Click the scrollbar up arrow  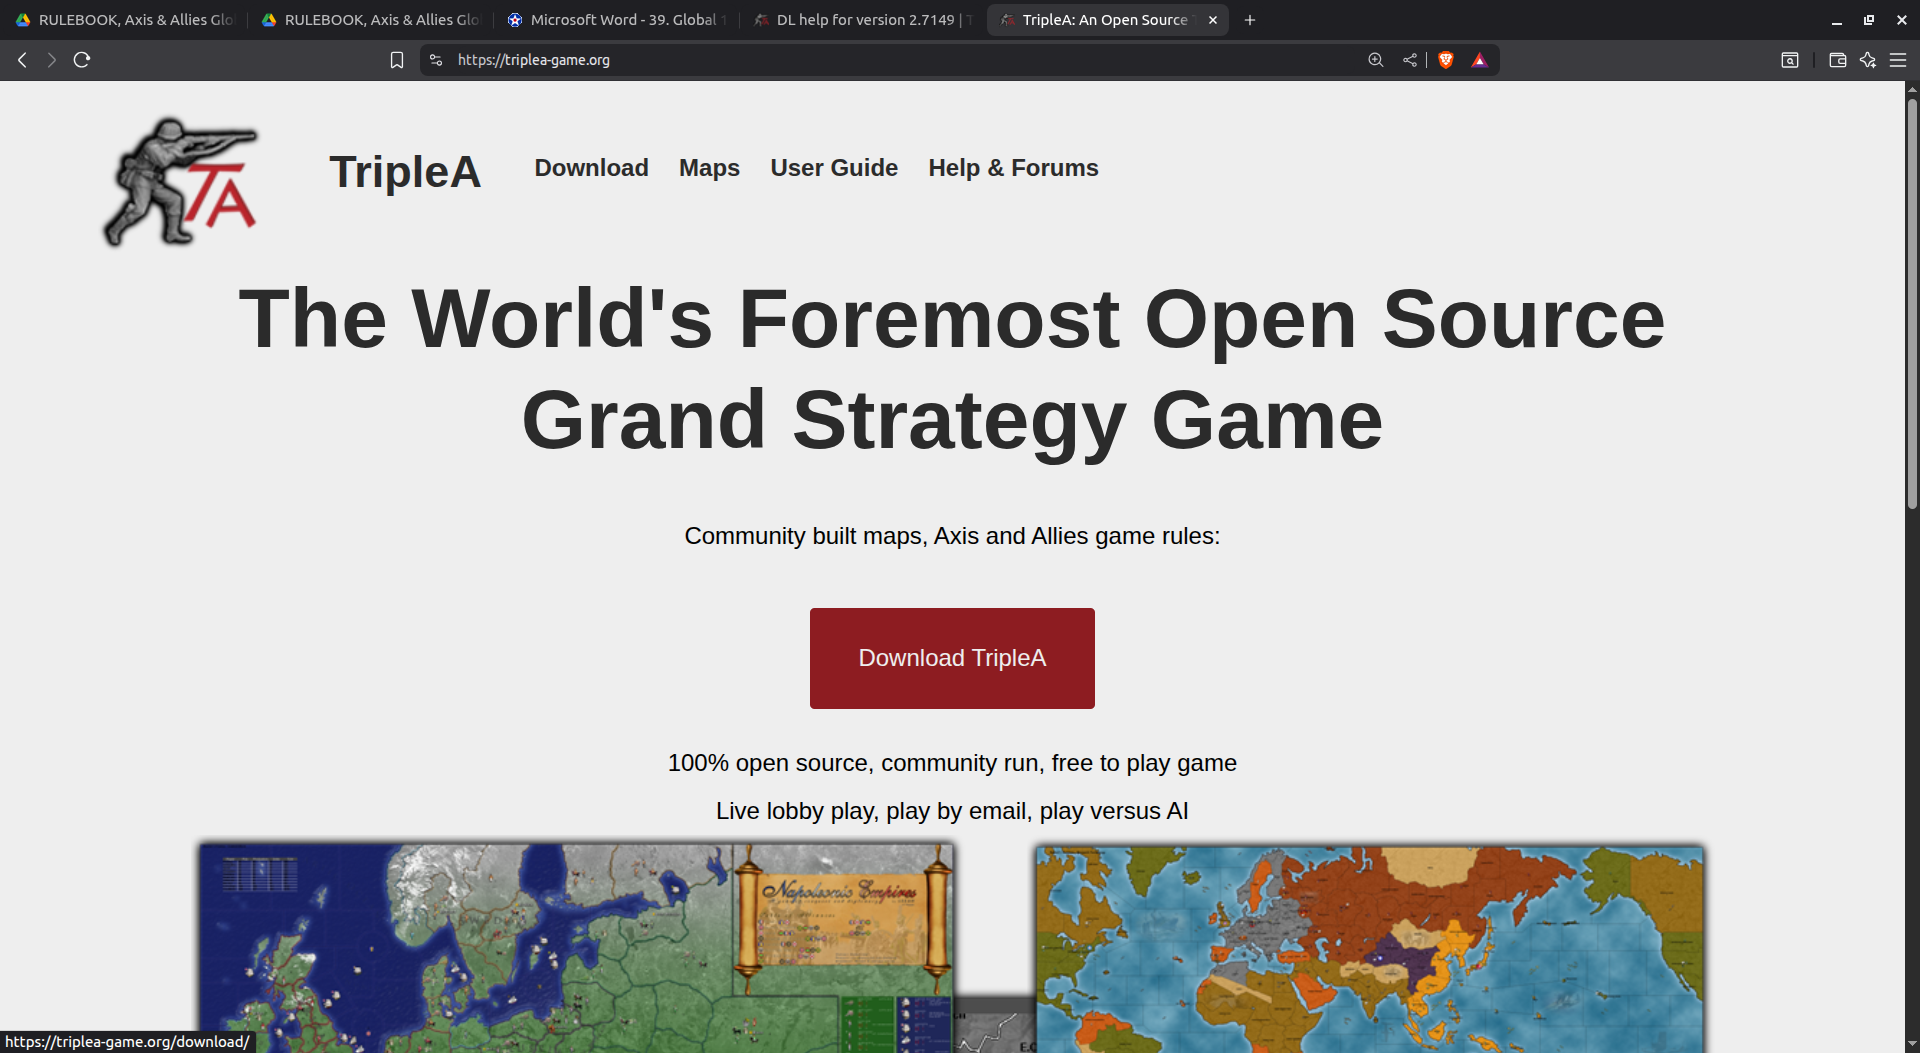click(1912, 89)
